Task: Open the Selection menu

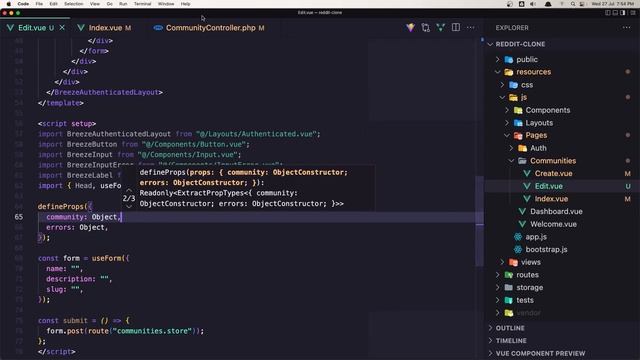Action: (73, 4)
